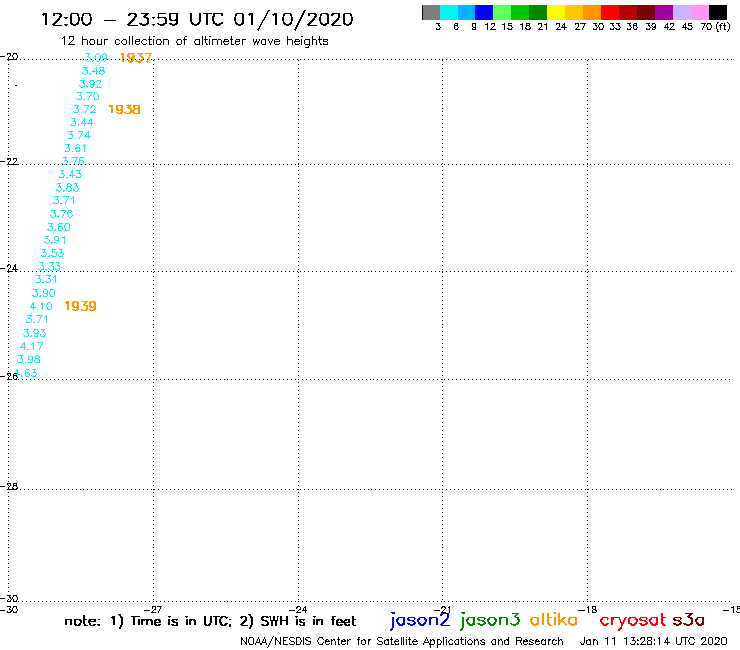Click the -28 latitude axis label
Screen dimensions: 740x650
(x=9, y=486)
